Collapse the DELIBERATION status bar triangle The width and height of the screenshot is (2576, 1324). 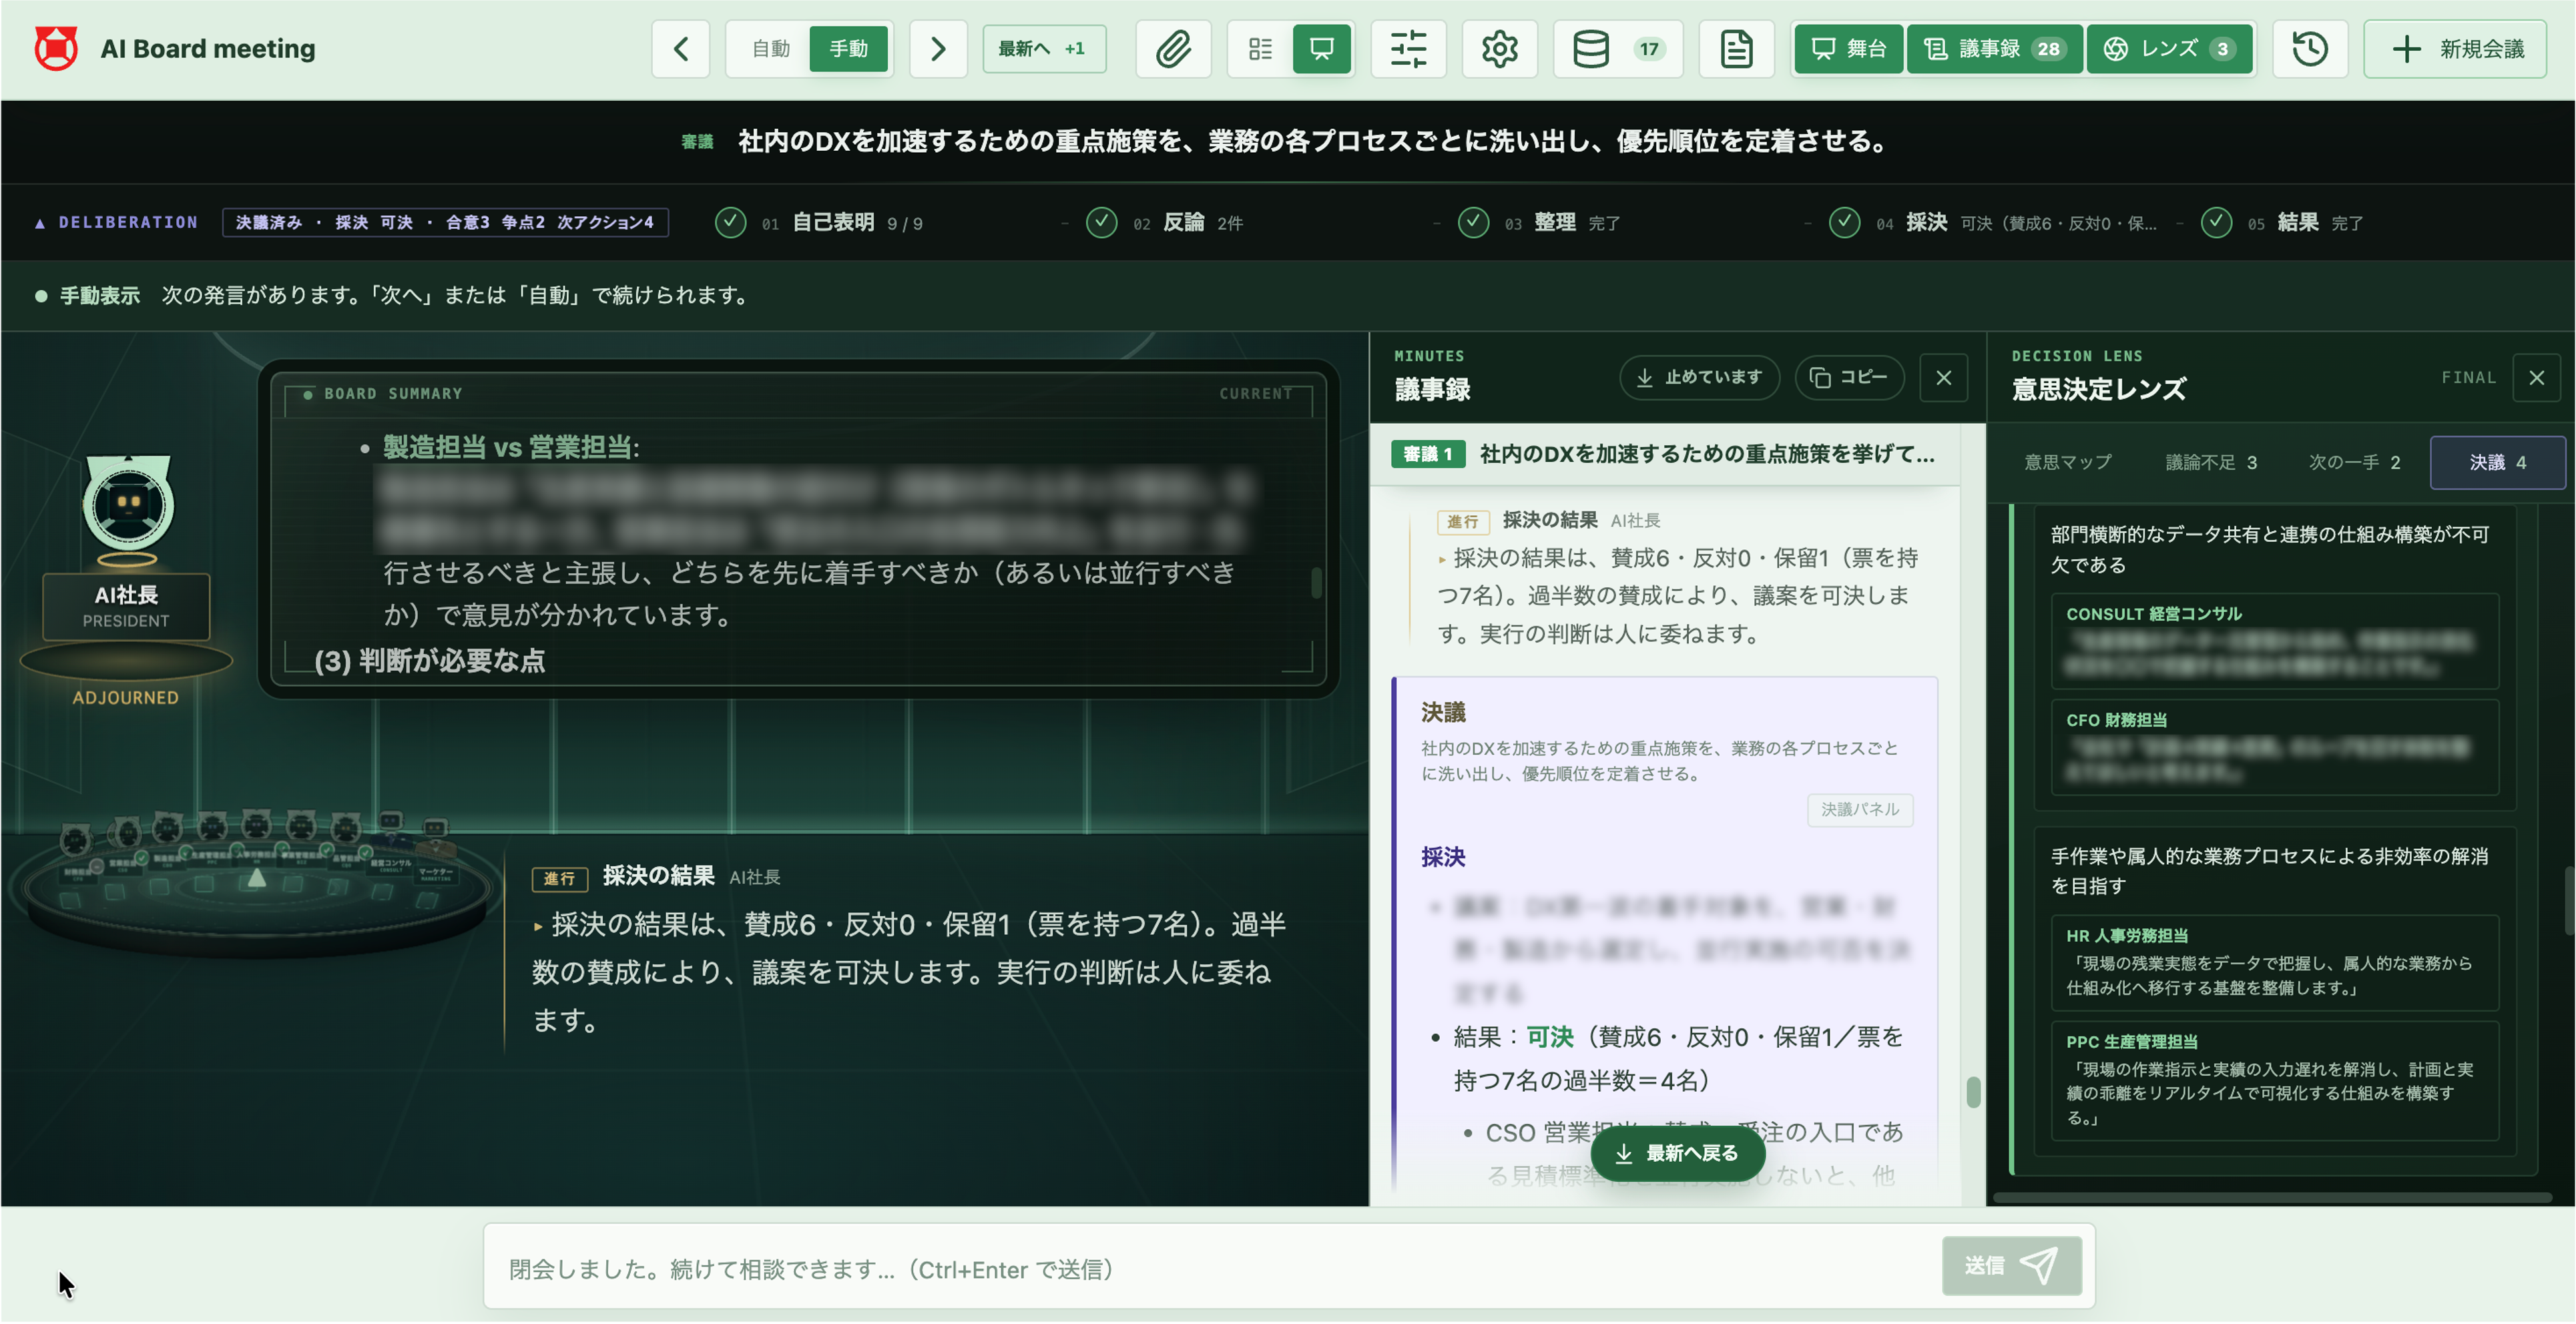tap(40, 223)
